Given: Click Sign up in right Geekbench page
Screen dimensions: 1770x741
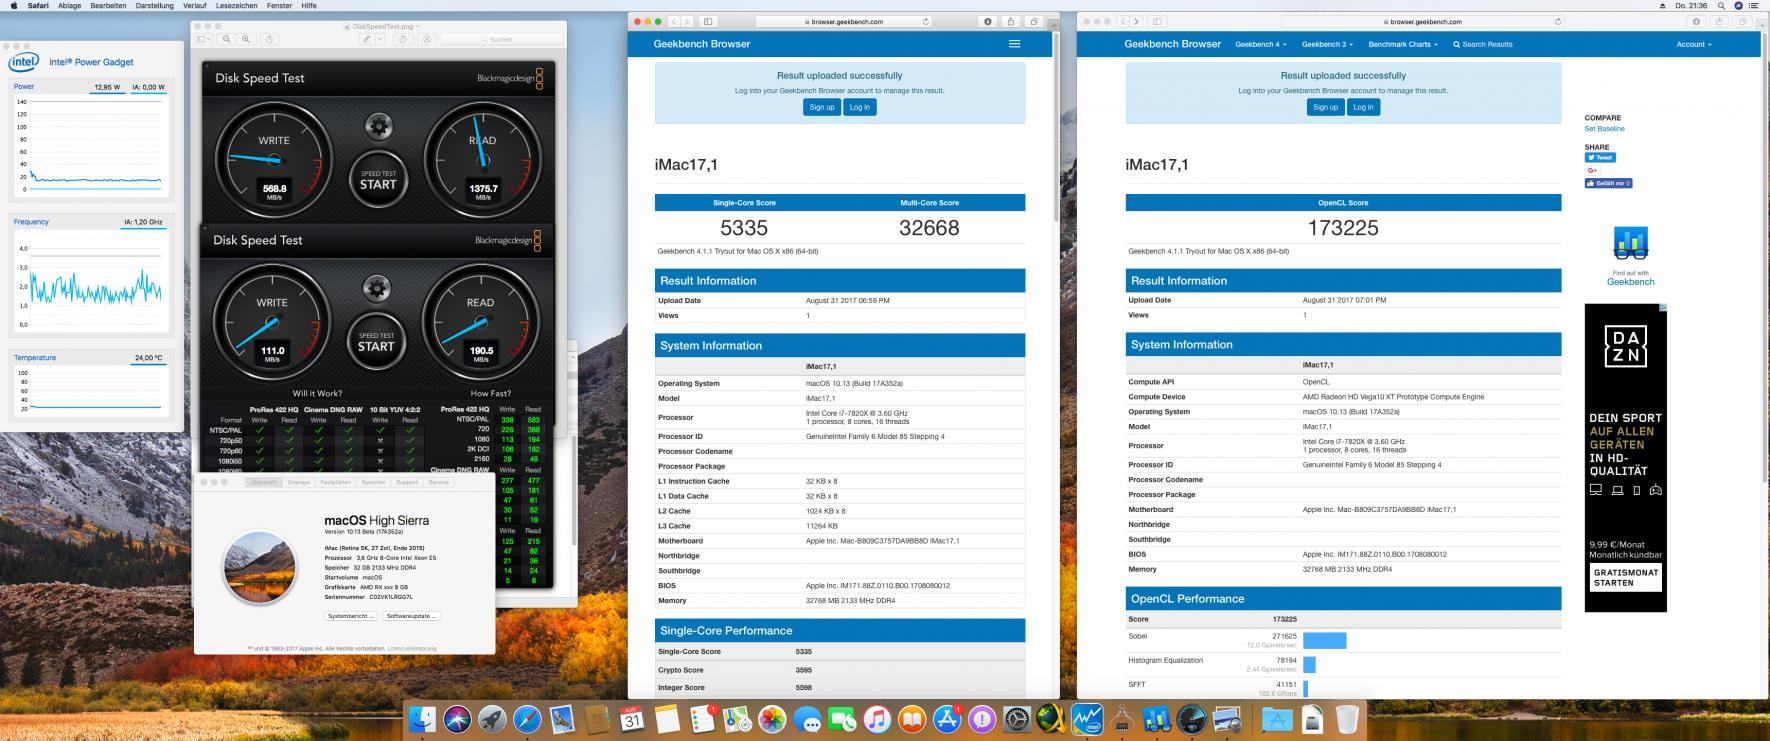Looking at the screenshot, I should (x=1325, y=107).
